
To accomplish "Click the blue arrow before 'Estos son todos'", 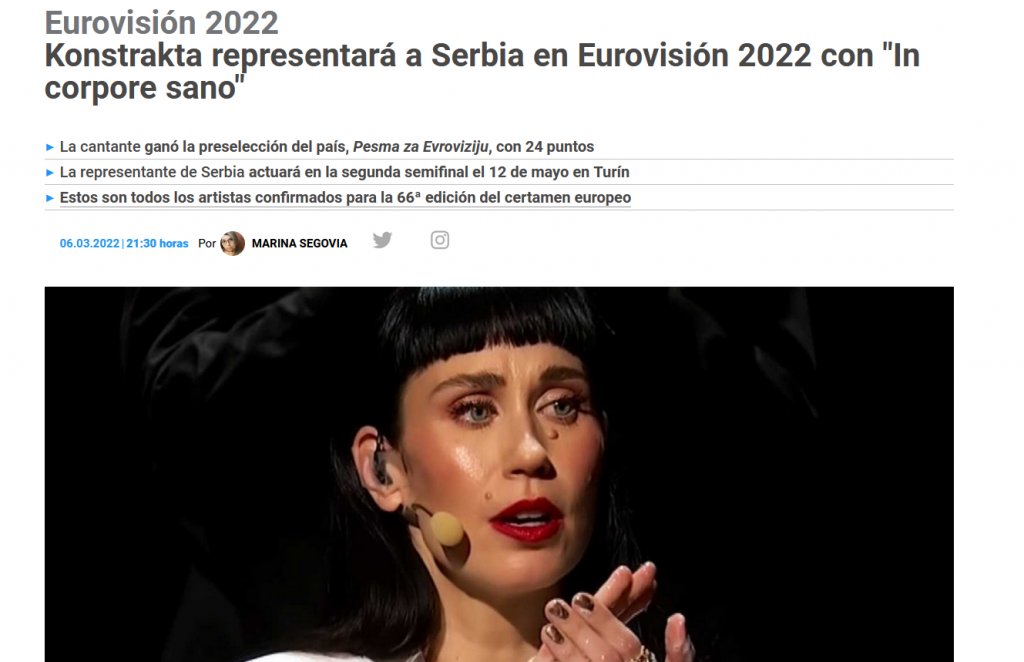I will tap(50, 198).
